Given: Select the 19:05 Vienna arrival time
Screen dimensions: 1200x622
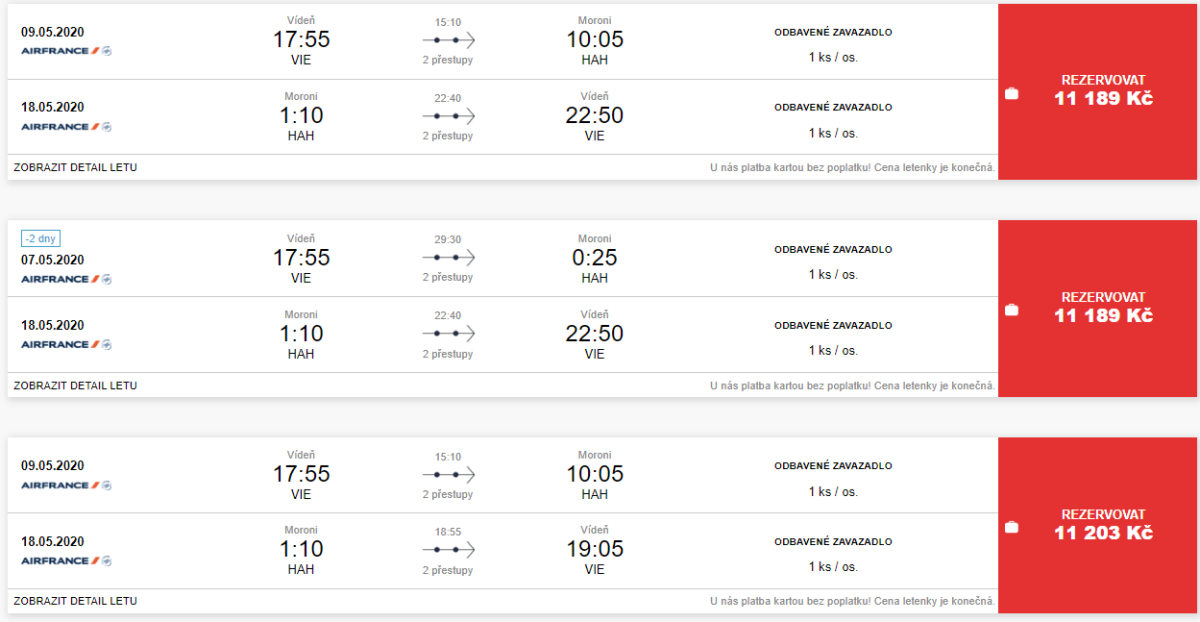Looking at the screenshot, I should (594, 549).
